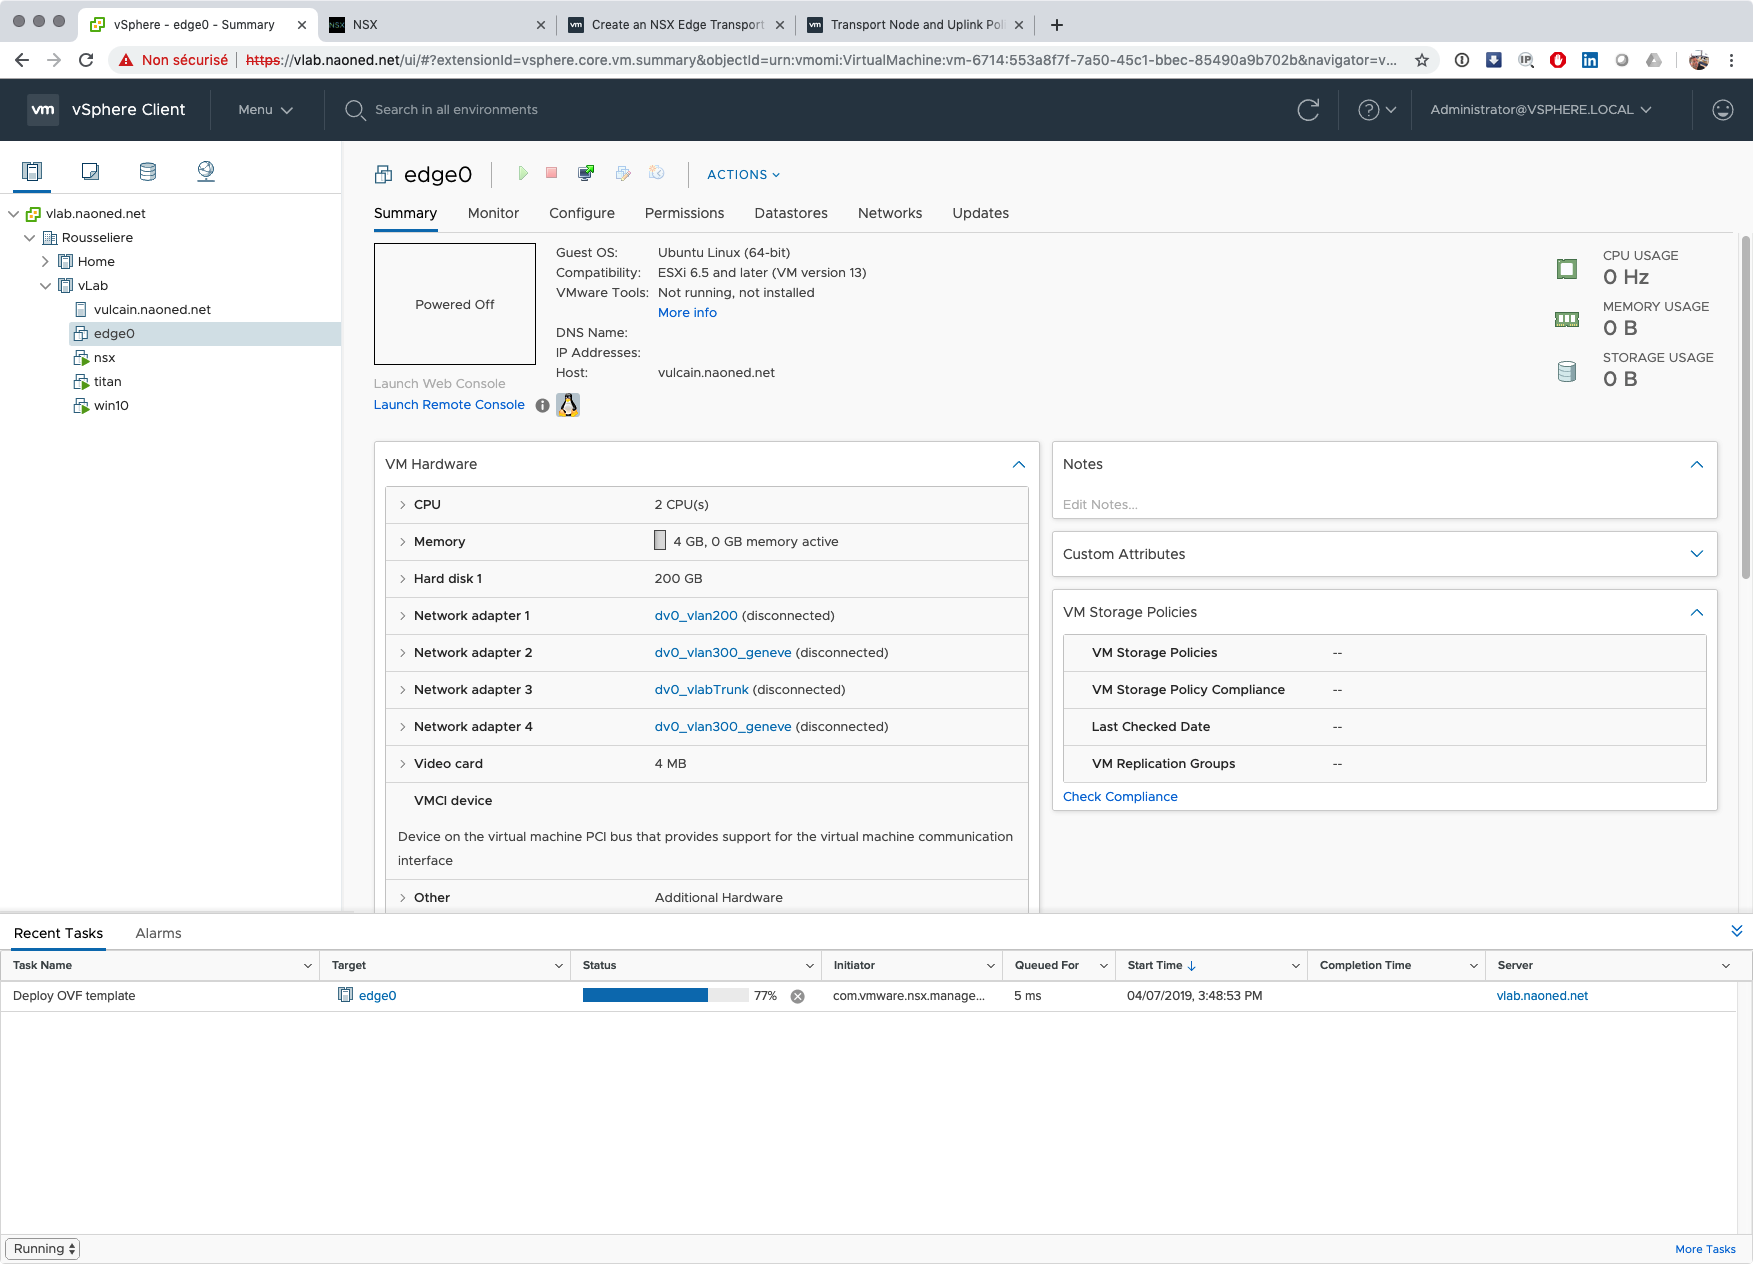This screenshot has height=1264, width=1753.
Task: Open the Alarms tab
Action: click(x=158, y=933)
